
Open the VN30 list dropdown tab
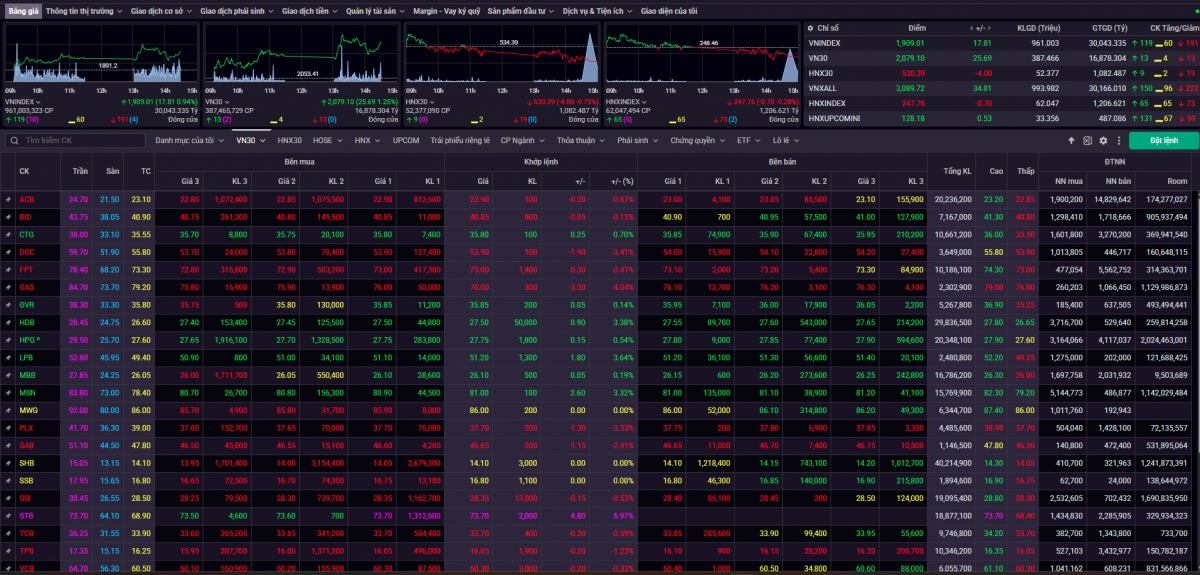coord(250,141)
